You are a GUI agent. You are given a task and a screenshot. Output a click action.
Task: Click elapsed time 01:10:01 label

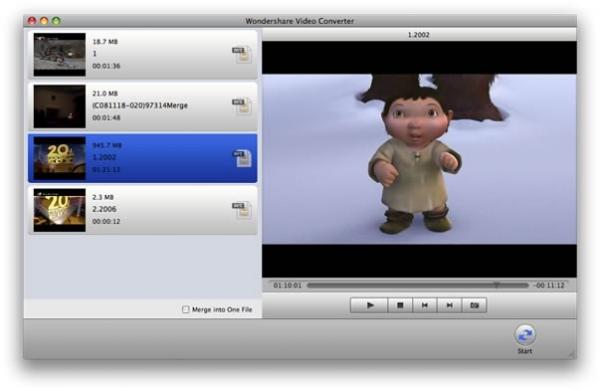pos(287,285)
